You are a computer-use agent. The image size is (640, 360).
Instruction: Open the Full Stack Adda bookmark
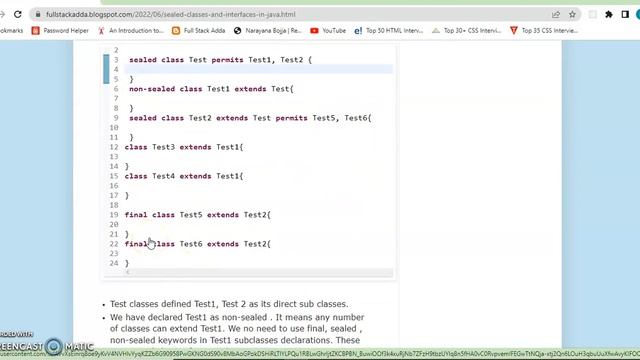click(199, 31)
